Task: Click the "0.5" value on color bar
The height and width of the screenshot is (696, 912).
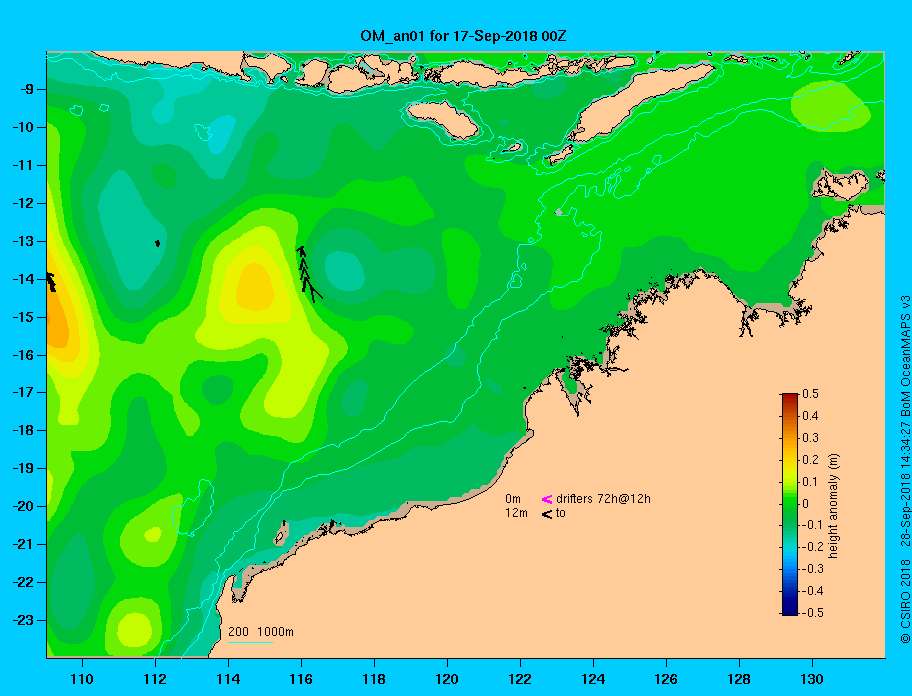Action: click(810, 394)
